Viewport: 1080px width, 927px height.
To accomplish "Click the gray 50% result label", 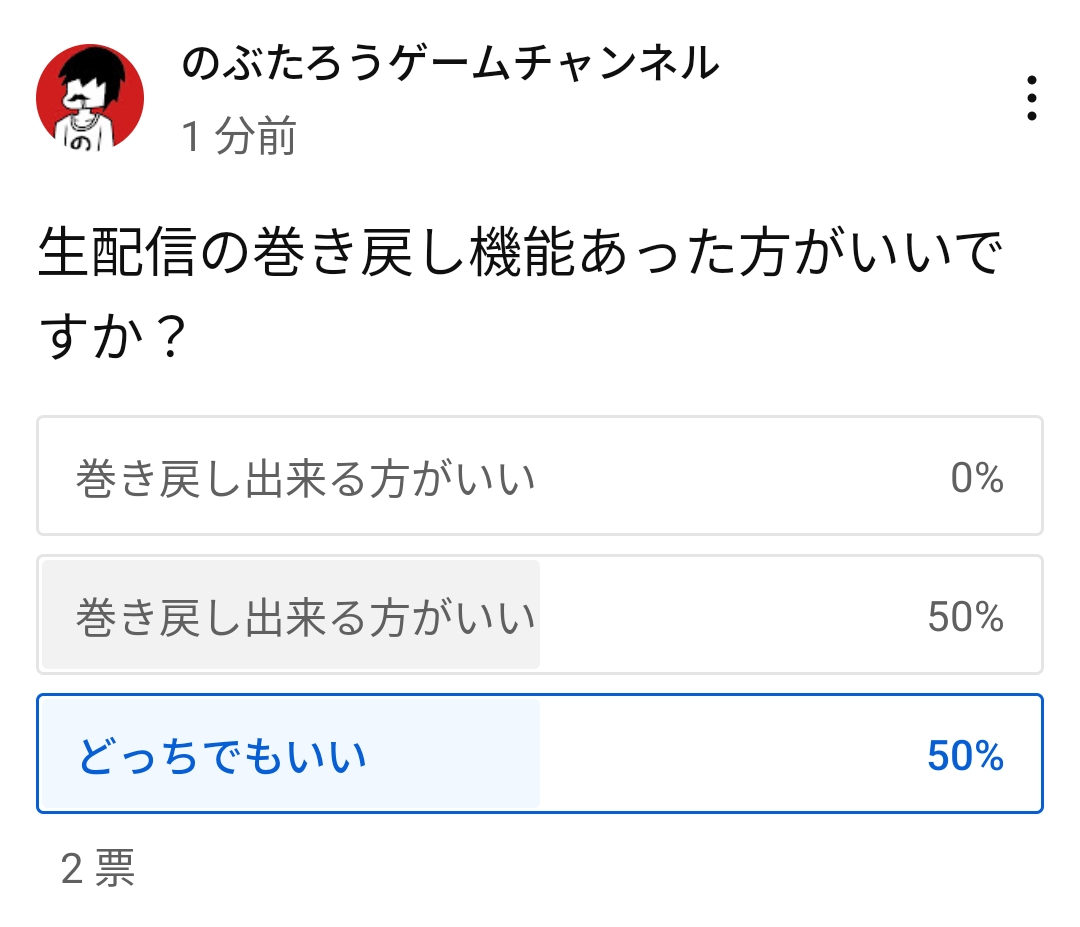I will click(965, 618).
